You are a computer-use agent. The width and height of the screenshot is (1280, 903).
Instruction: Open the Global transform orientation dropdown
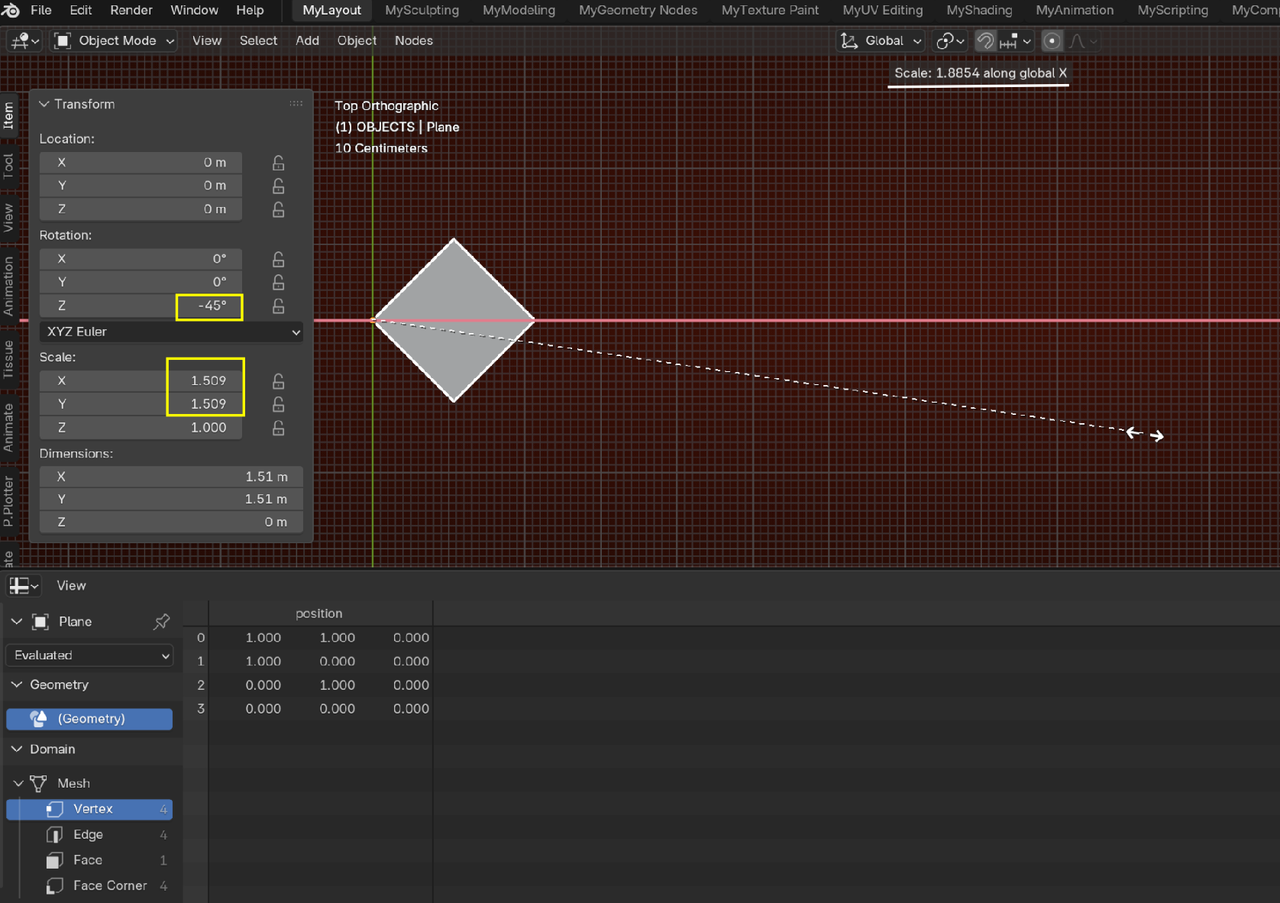pos(881,41)
